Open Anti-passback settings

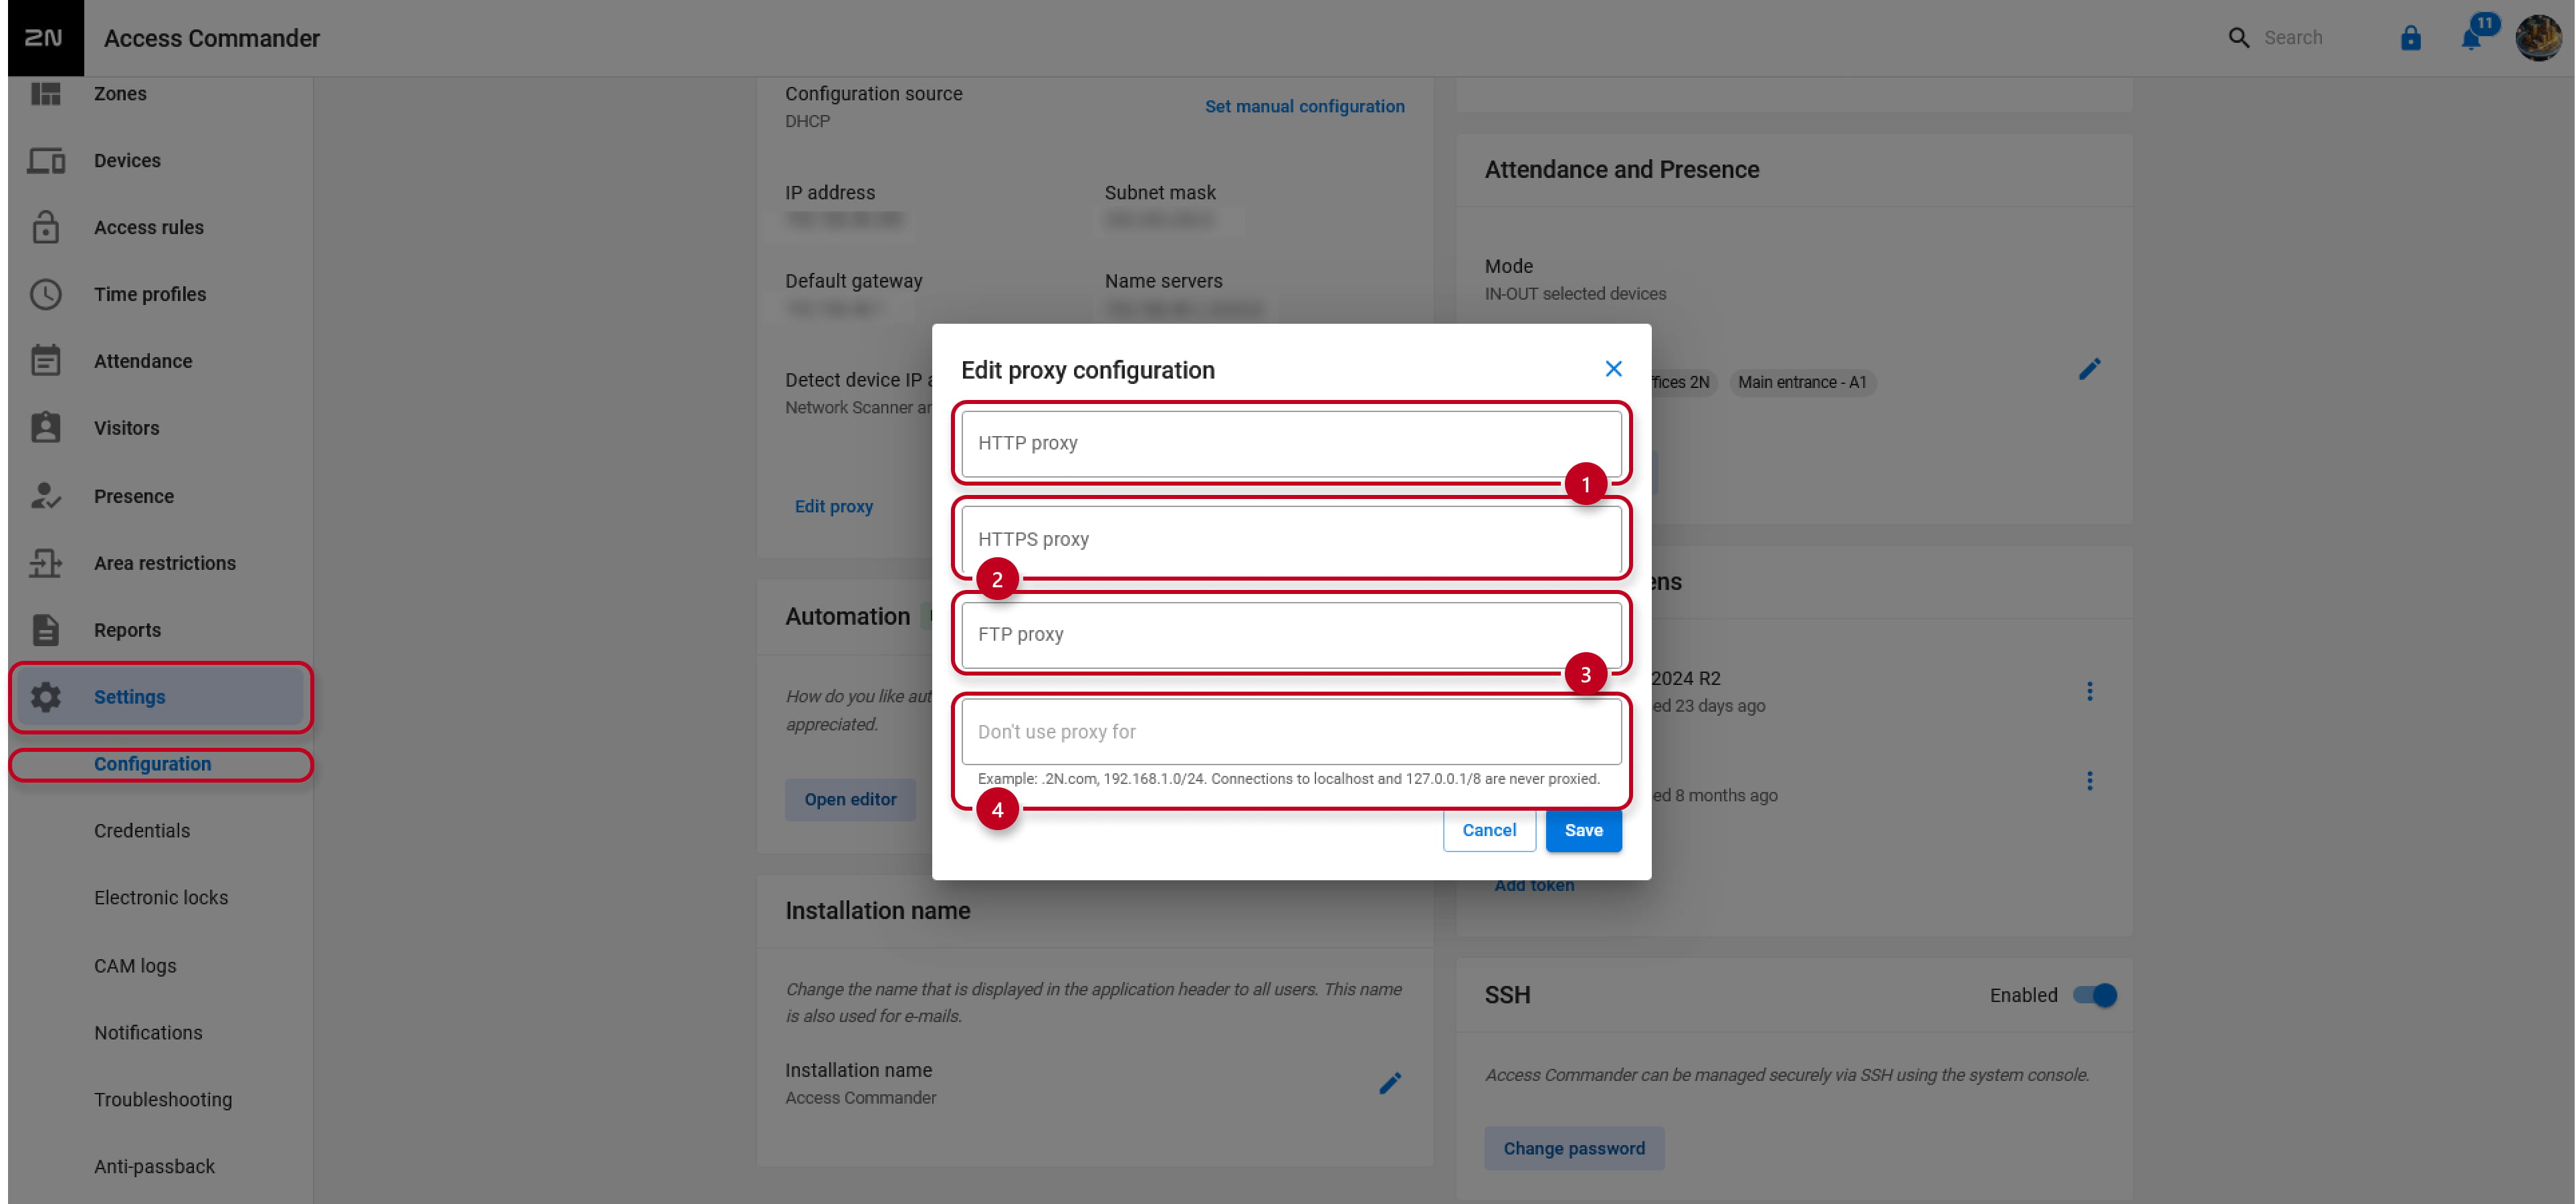pyautogui.click(x=154, y=1167)
